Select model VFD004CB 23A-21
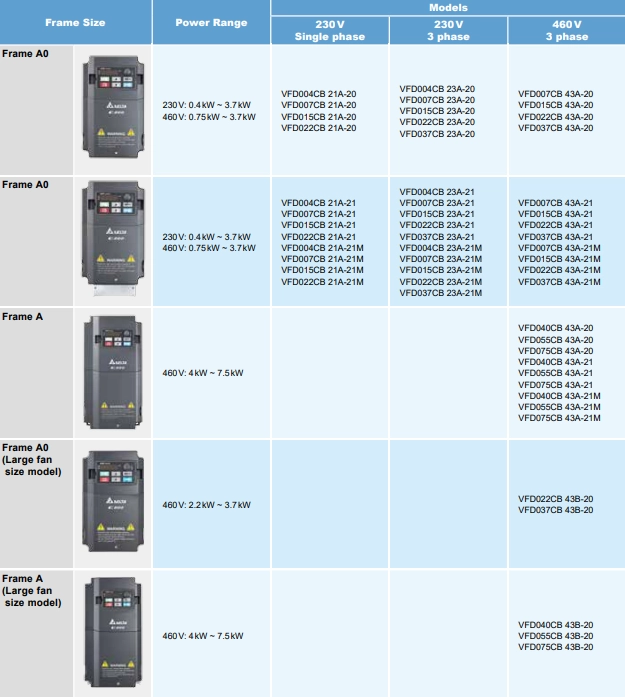 coord(437,192)
